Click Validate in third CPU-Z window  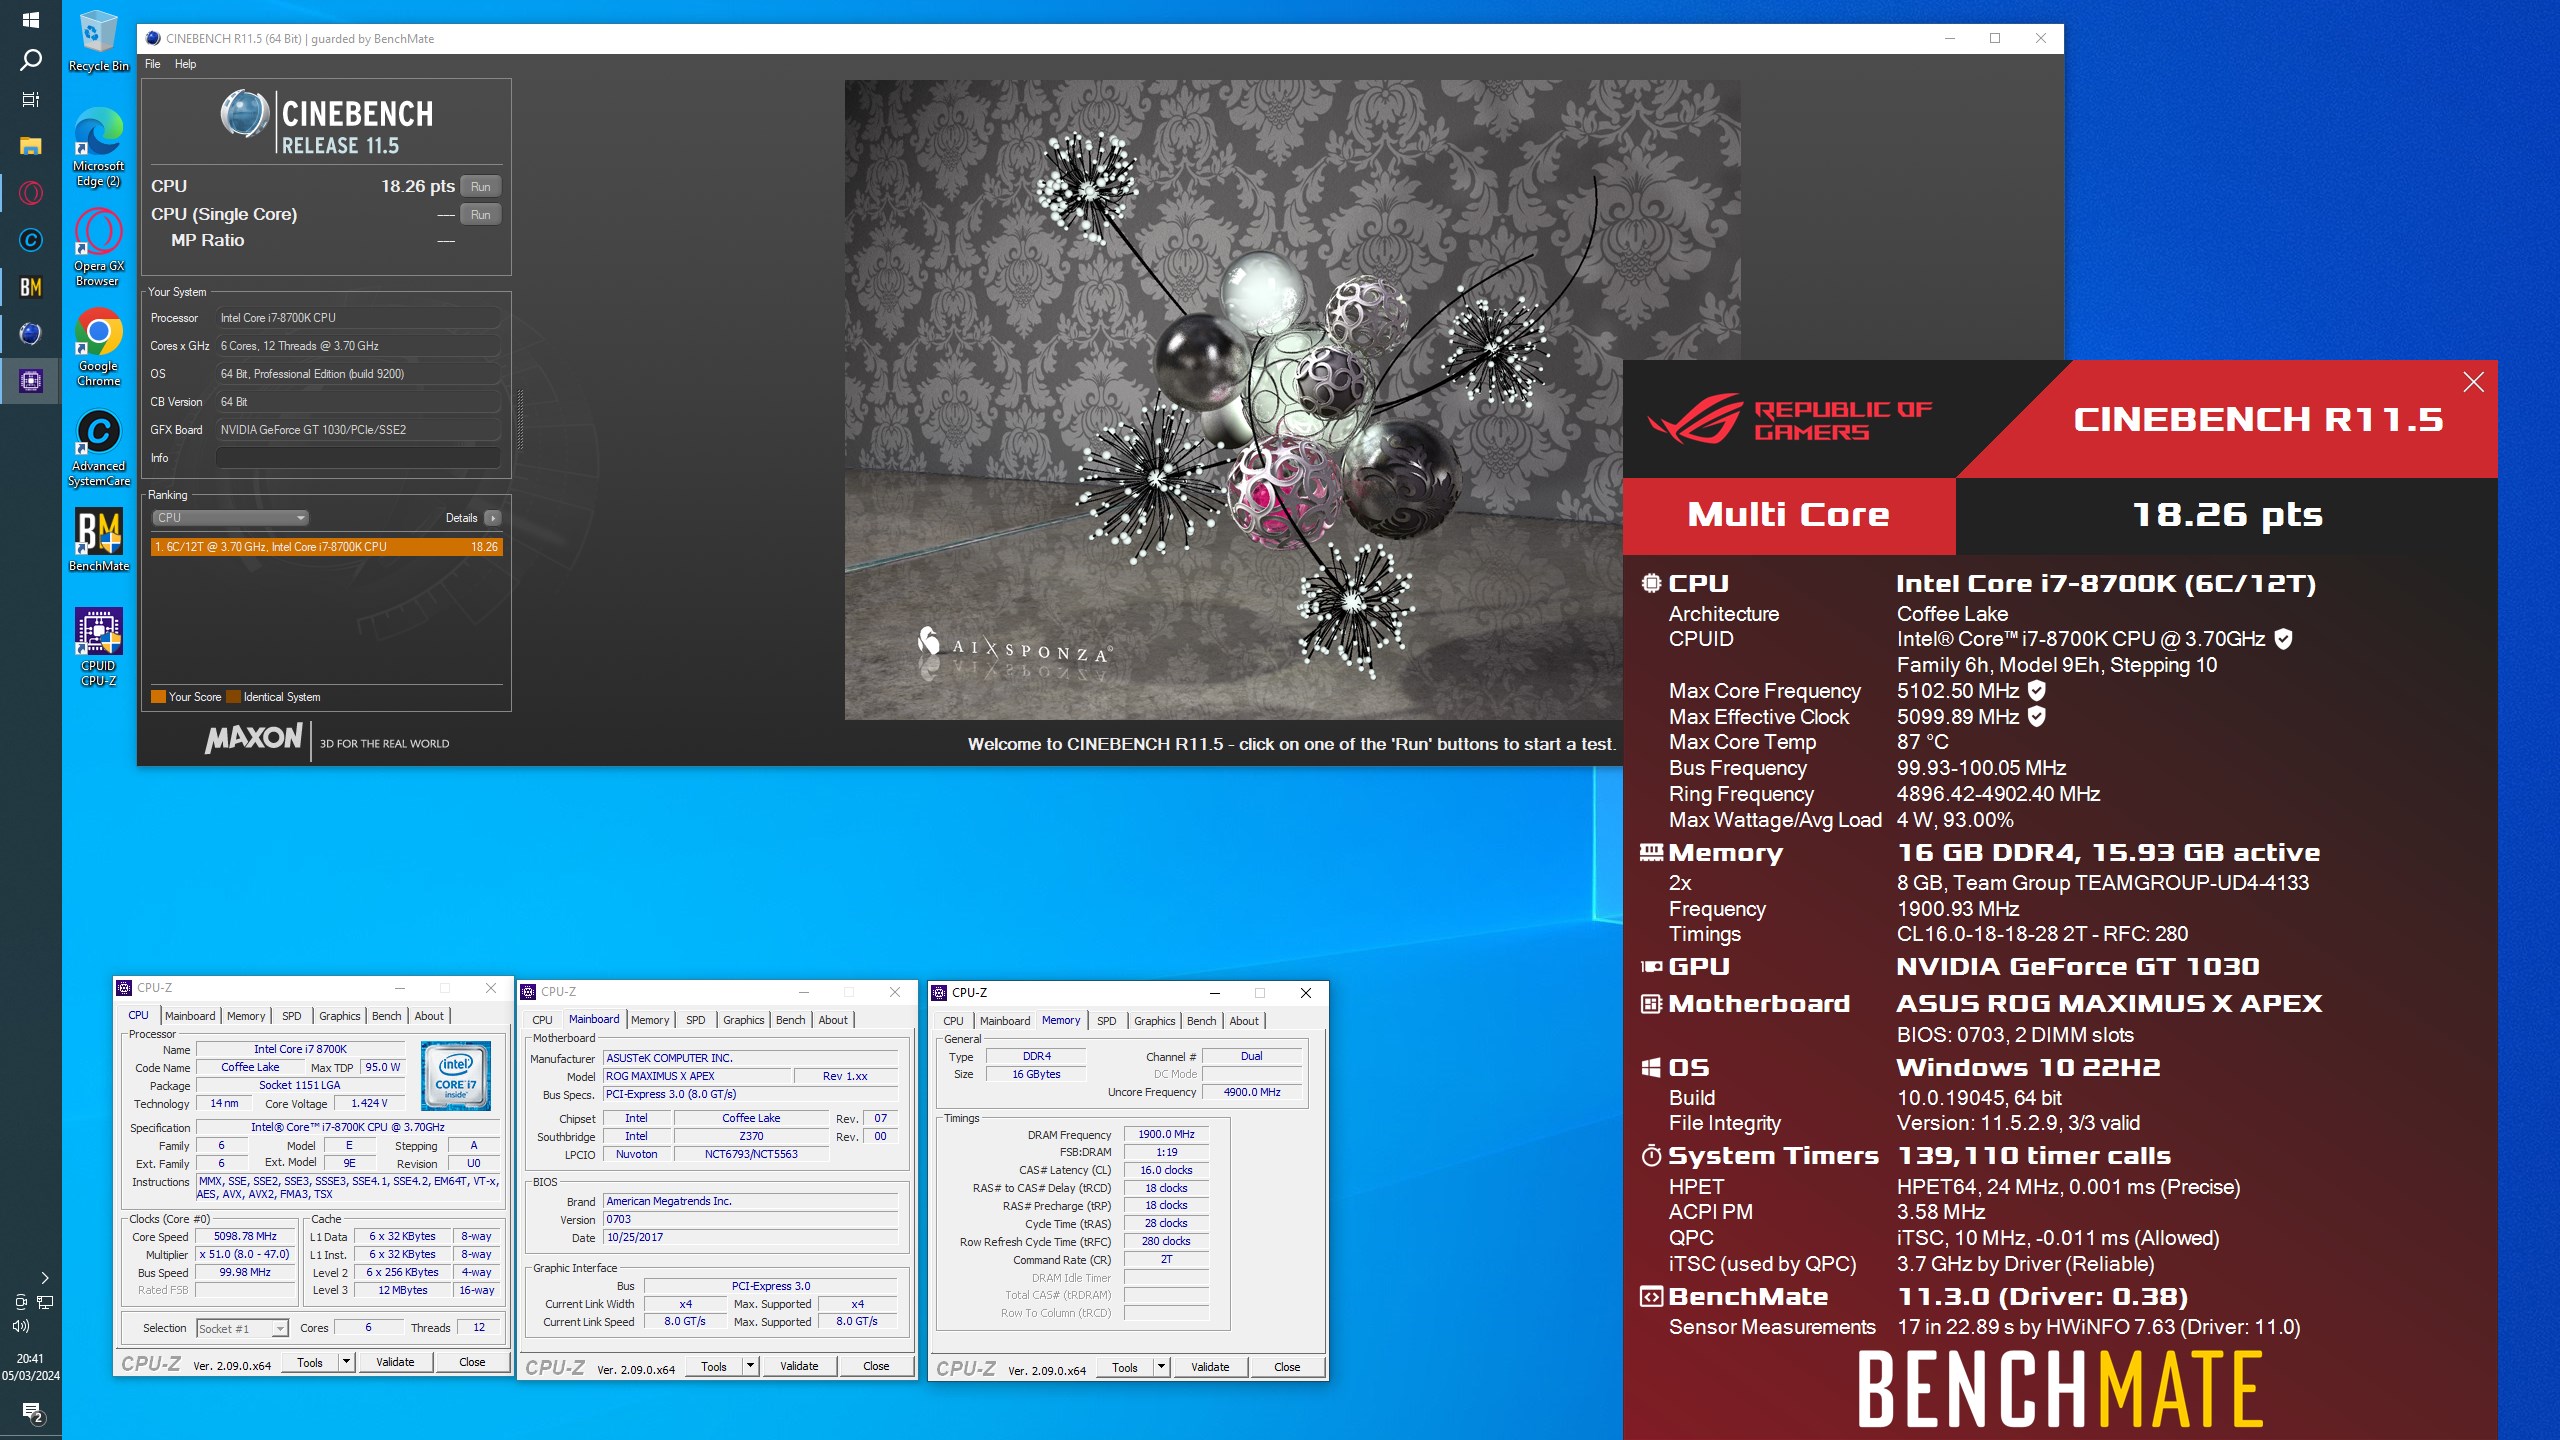point(1210,1367)
